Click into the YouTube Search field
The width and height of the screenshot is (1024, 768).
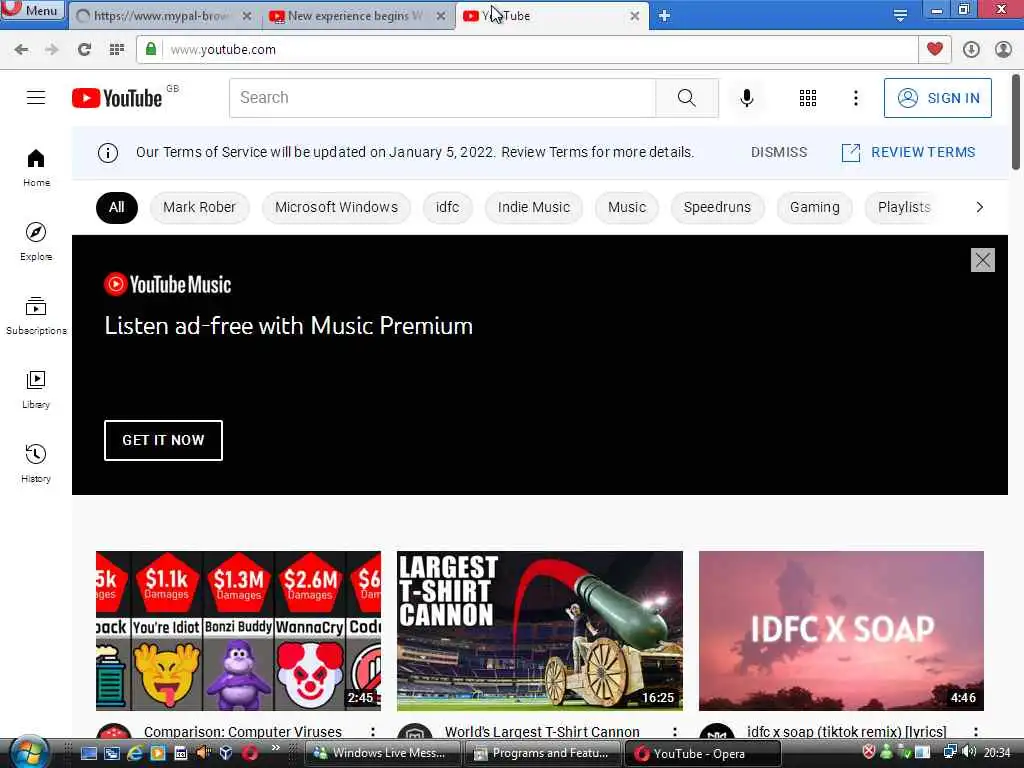point(442,98)
